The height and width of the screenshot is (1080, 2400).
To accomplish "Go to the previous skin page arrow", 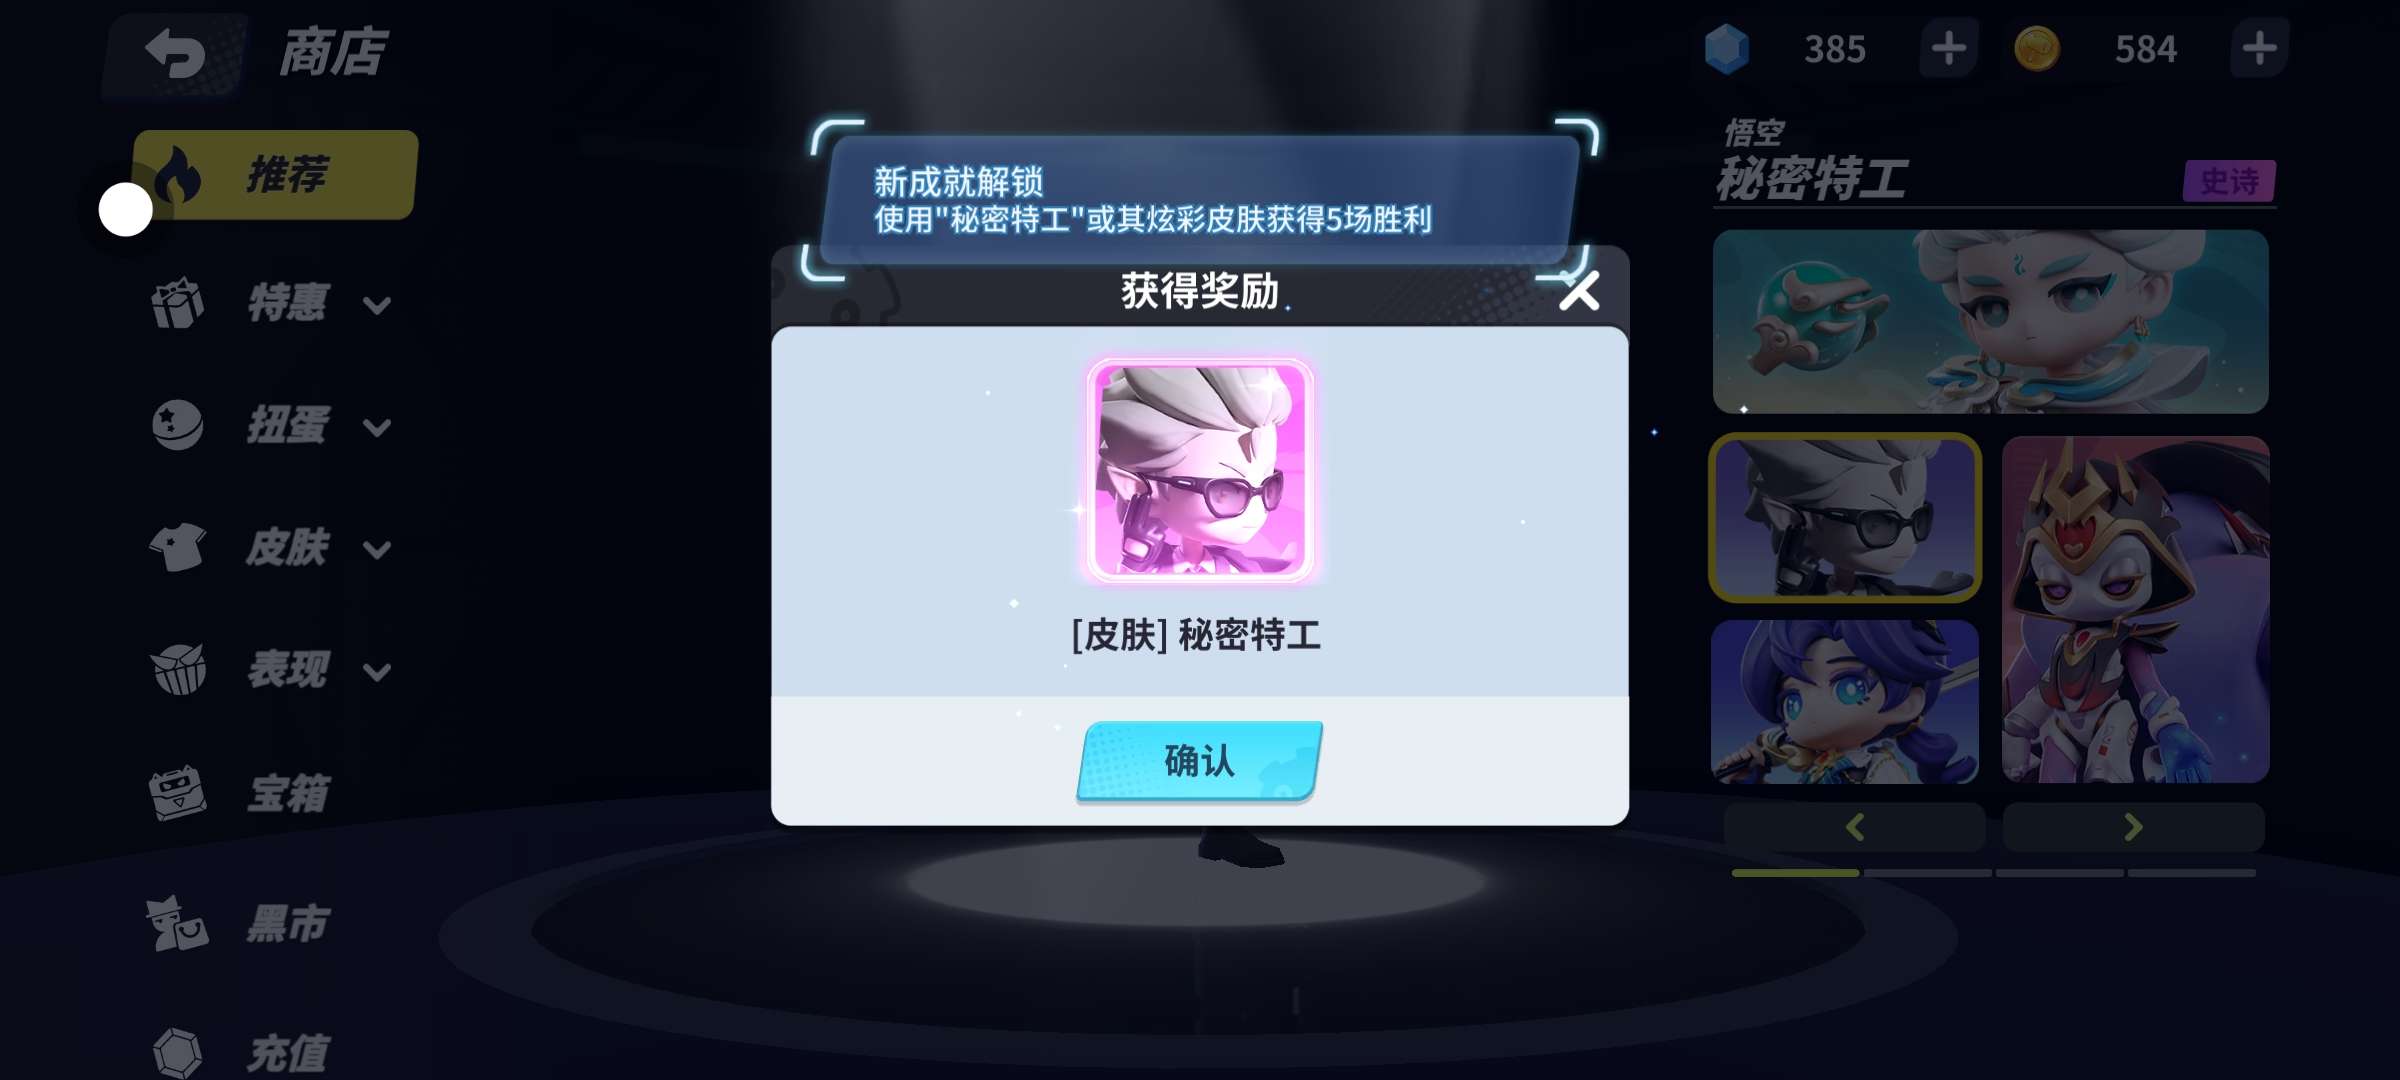I will 1855,827.
